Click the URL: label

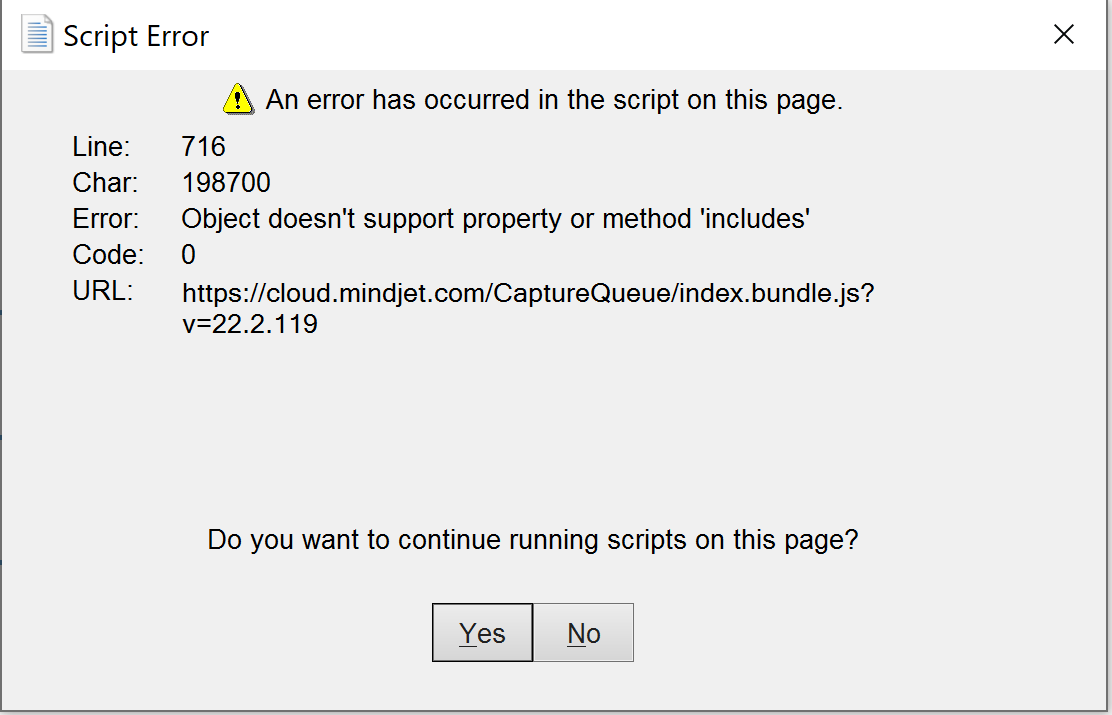[103, 291]
